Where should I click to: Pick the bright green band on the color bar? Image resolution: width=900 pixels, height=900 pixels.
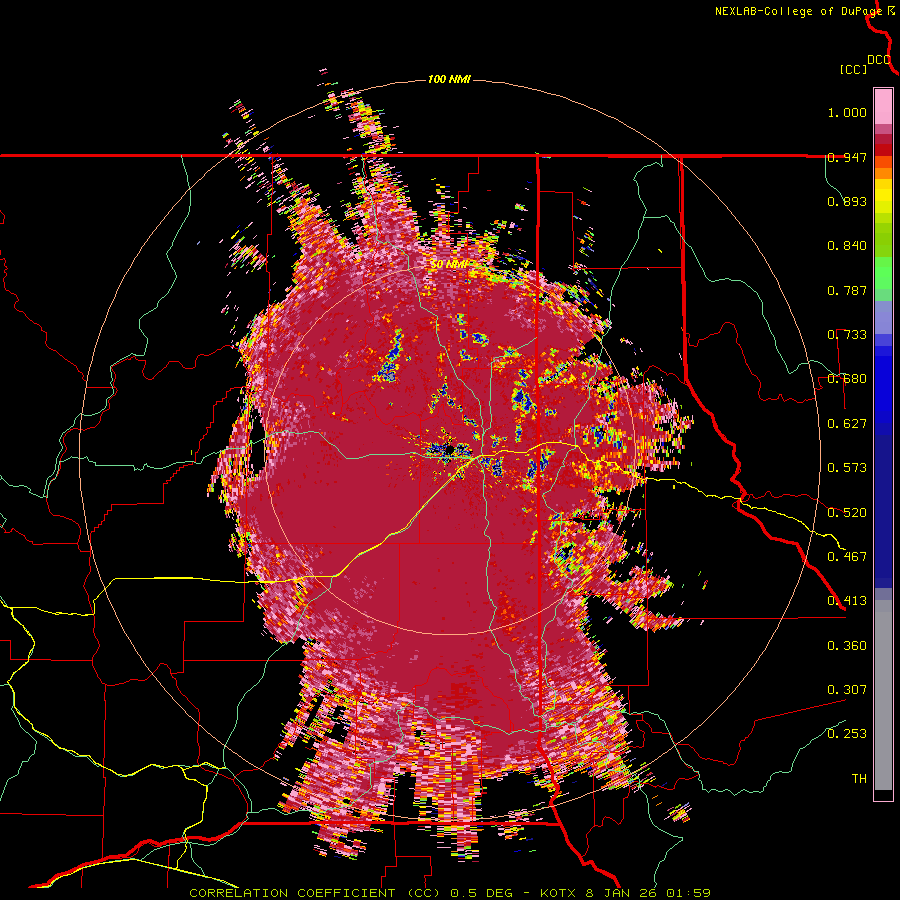(x=883, y=273)
